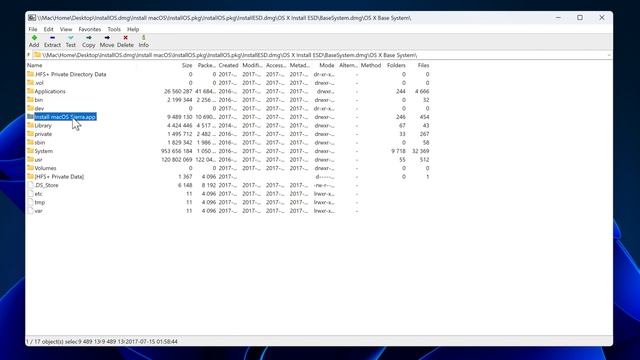
Task: Select the [HFS+ Private Data] folder icon
Action: (30, 177)
